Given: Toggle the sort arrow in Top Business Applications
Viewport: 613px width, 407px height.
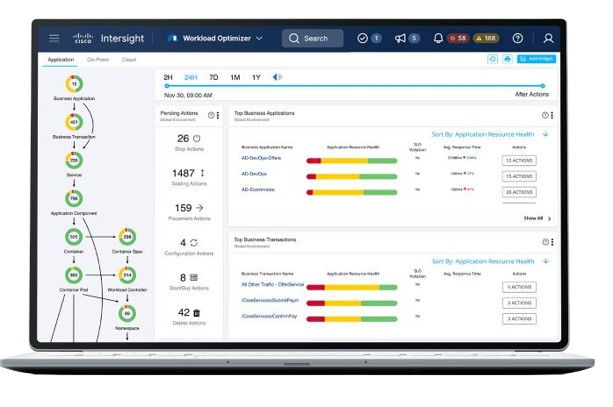Looking at the screenshot, I should point(546,134).
